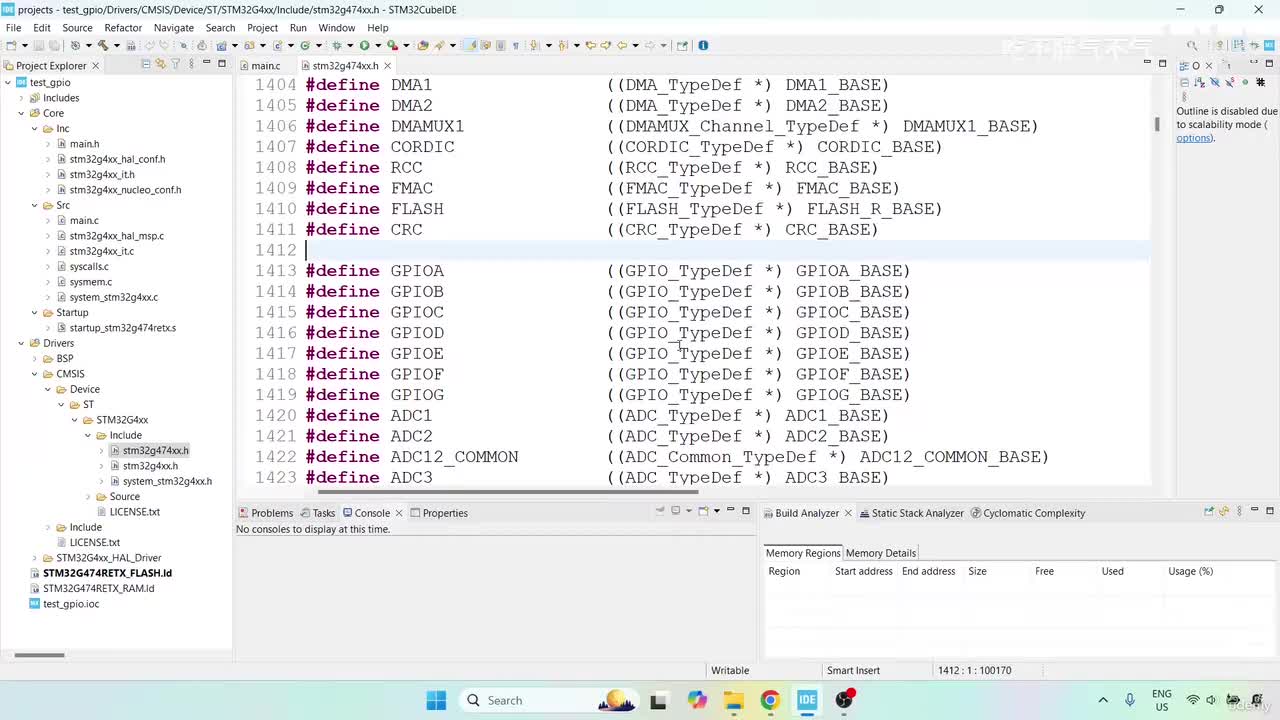1280x720 pixels.
Task: Open the Refactor menu
Action: (x=123, y=28)
